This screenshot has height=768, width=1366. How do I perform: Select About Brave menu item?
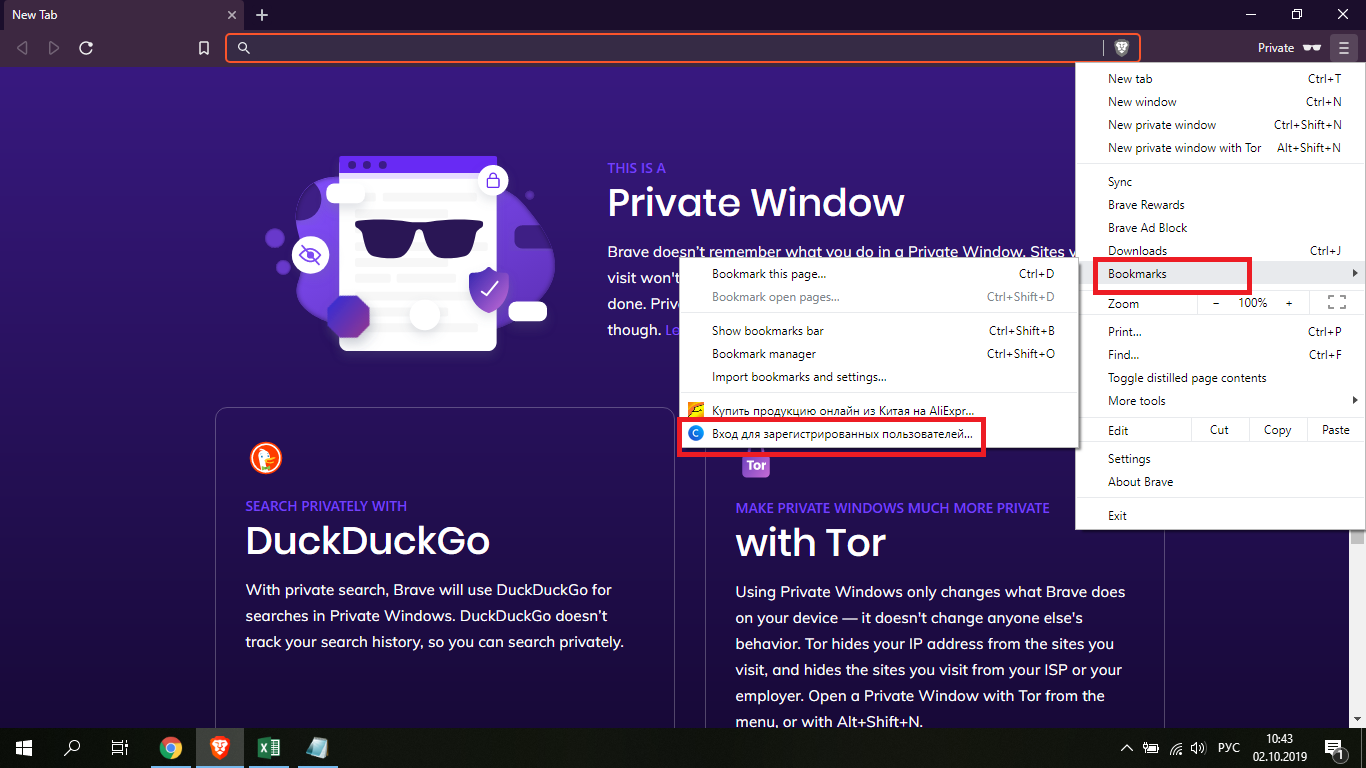pos(1220,482)
